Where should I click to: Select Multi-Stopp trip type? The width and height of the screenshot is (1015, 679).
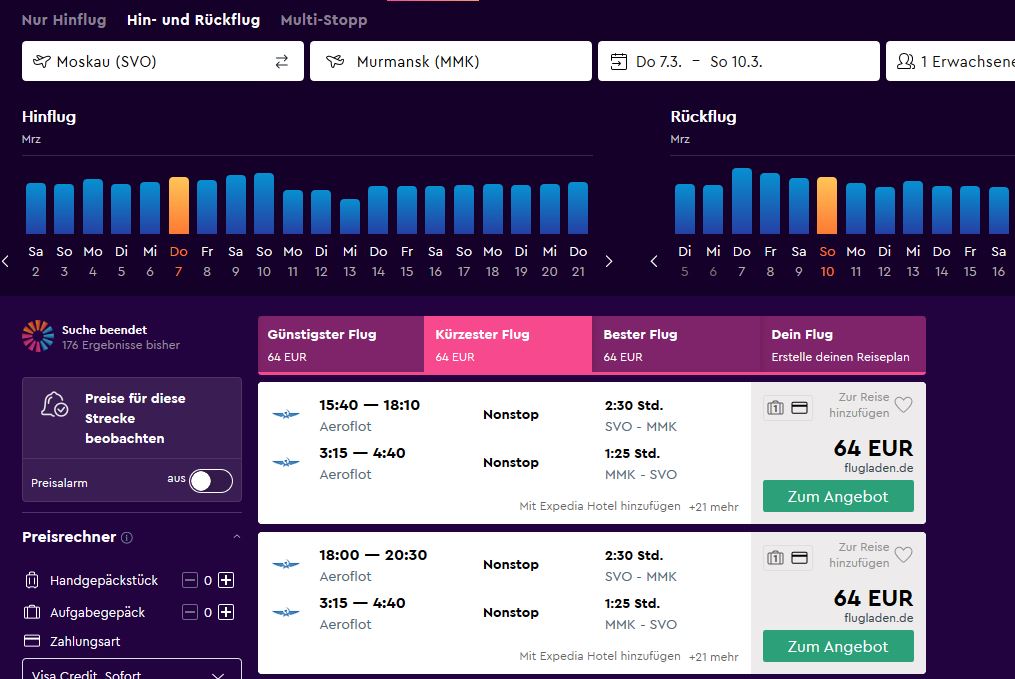[324, 20]
